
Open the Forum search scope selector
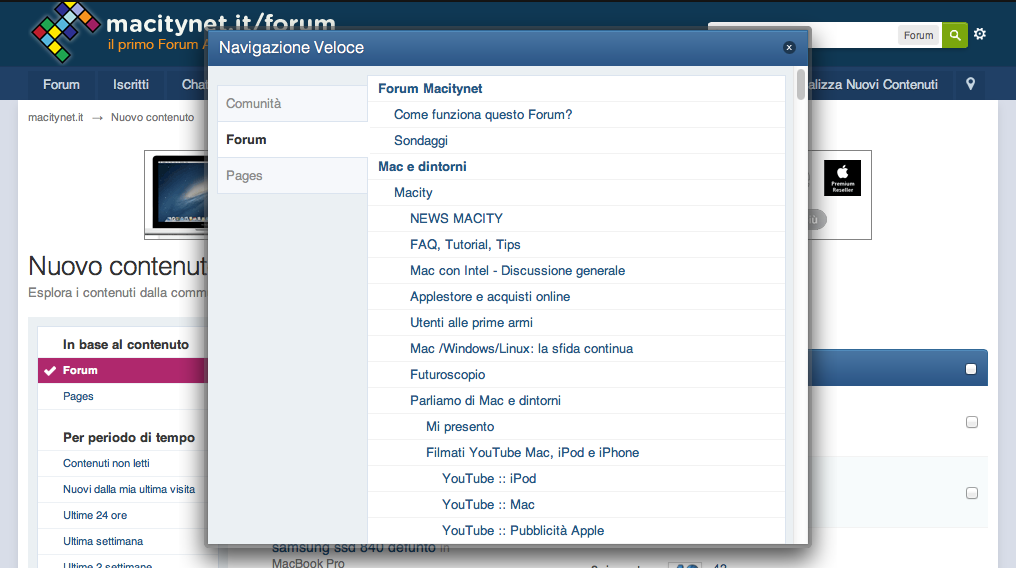918,35
